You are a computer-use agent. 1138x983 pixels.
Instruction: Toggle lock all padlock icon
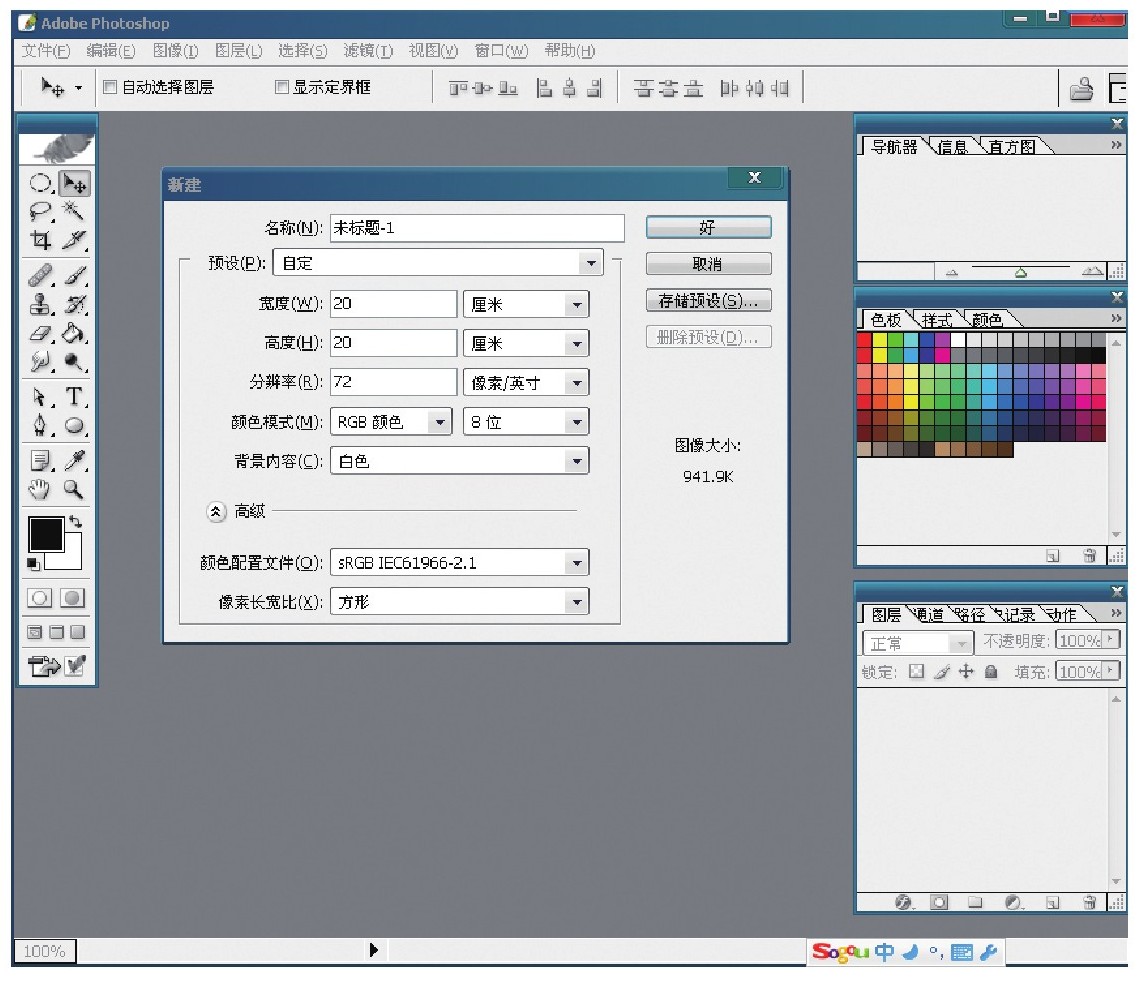click(991, 672)
